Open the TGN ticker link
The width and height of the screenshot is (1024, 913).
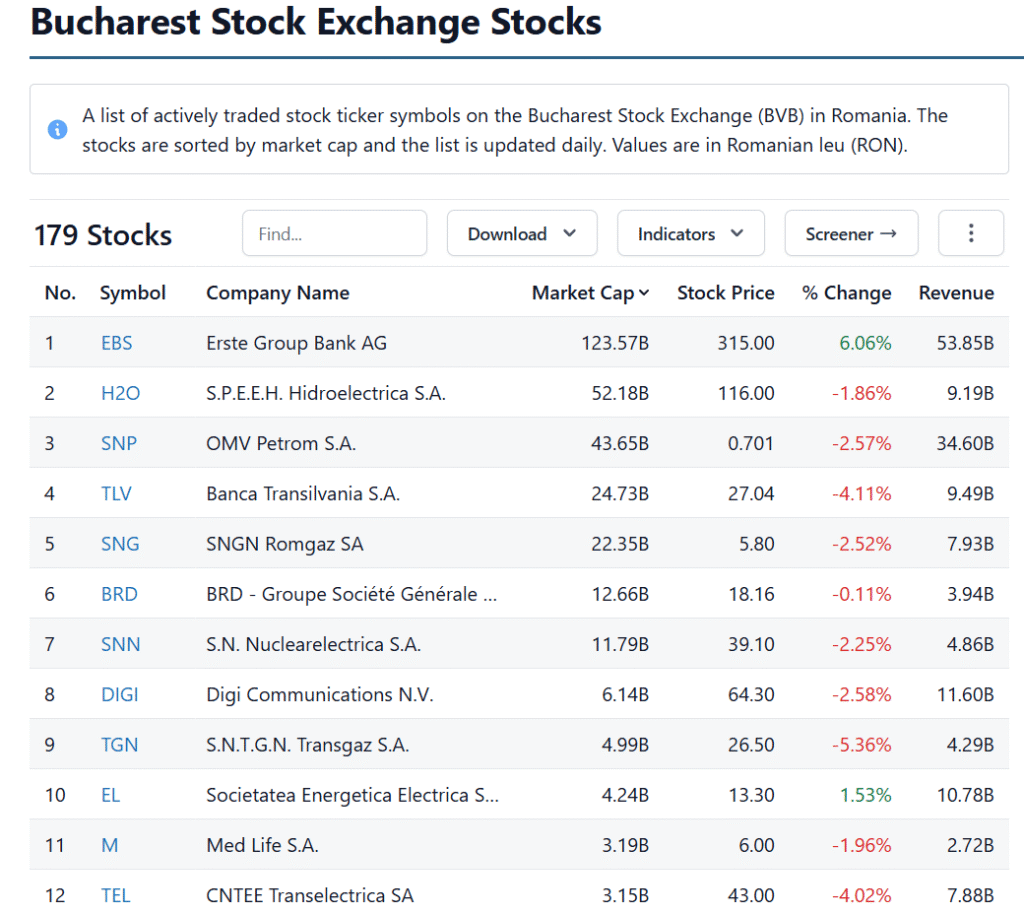point(119,745)
